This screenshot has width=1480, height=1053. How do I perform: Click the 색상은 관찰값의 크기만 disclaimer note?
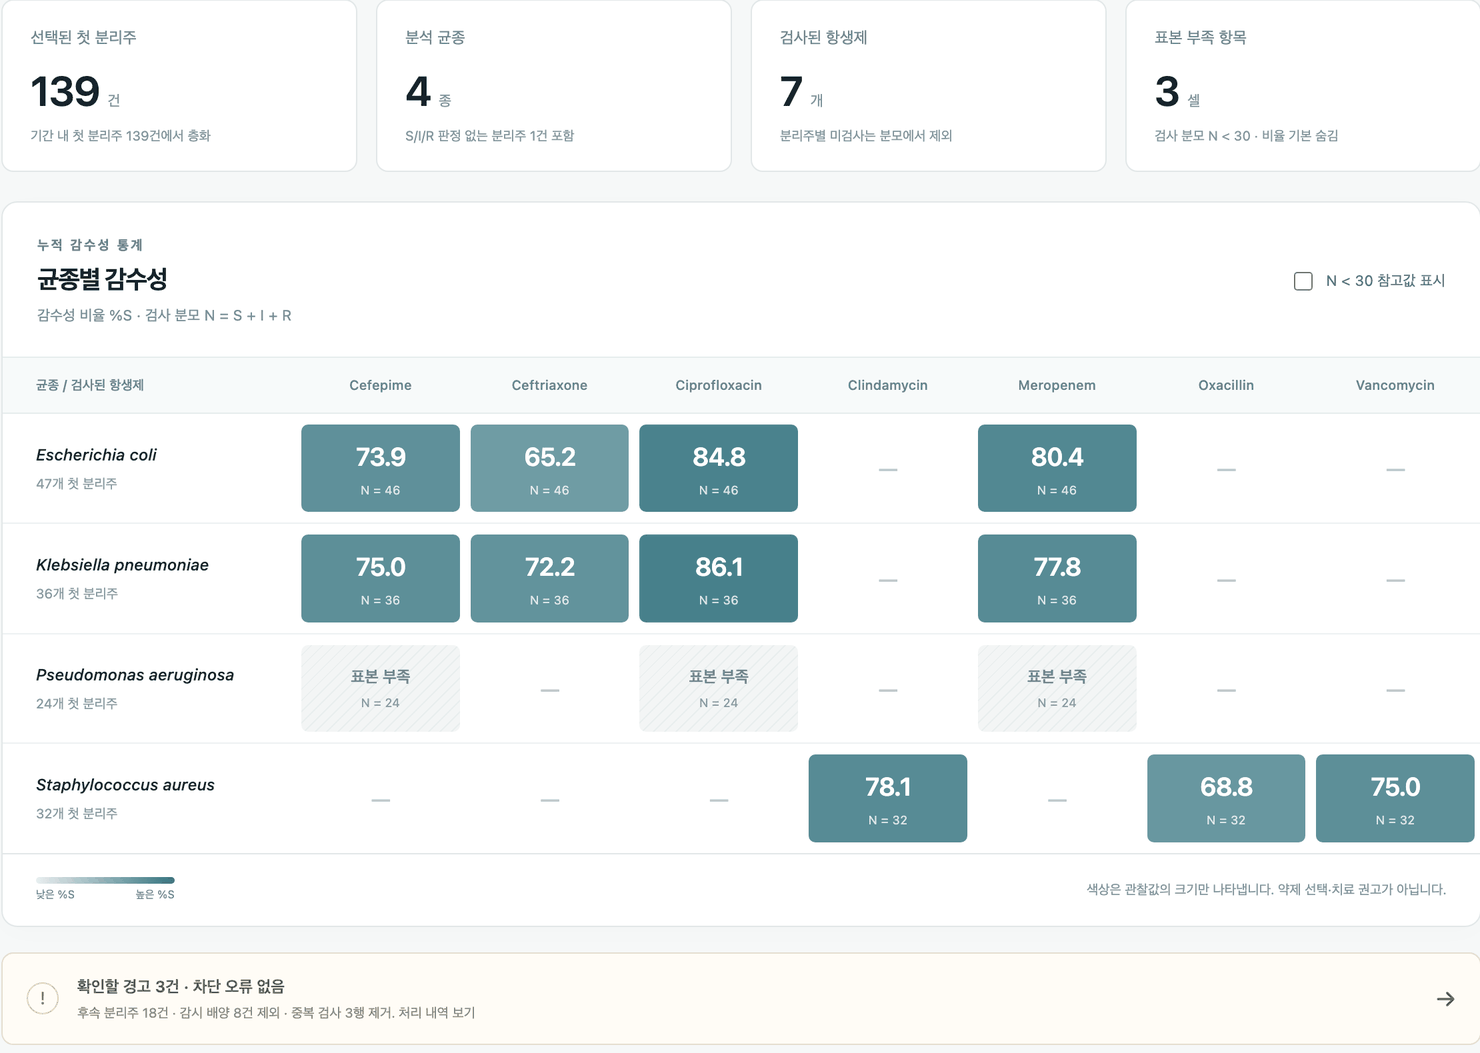pos(1266,889)
